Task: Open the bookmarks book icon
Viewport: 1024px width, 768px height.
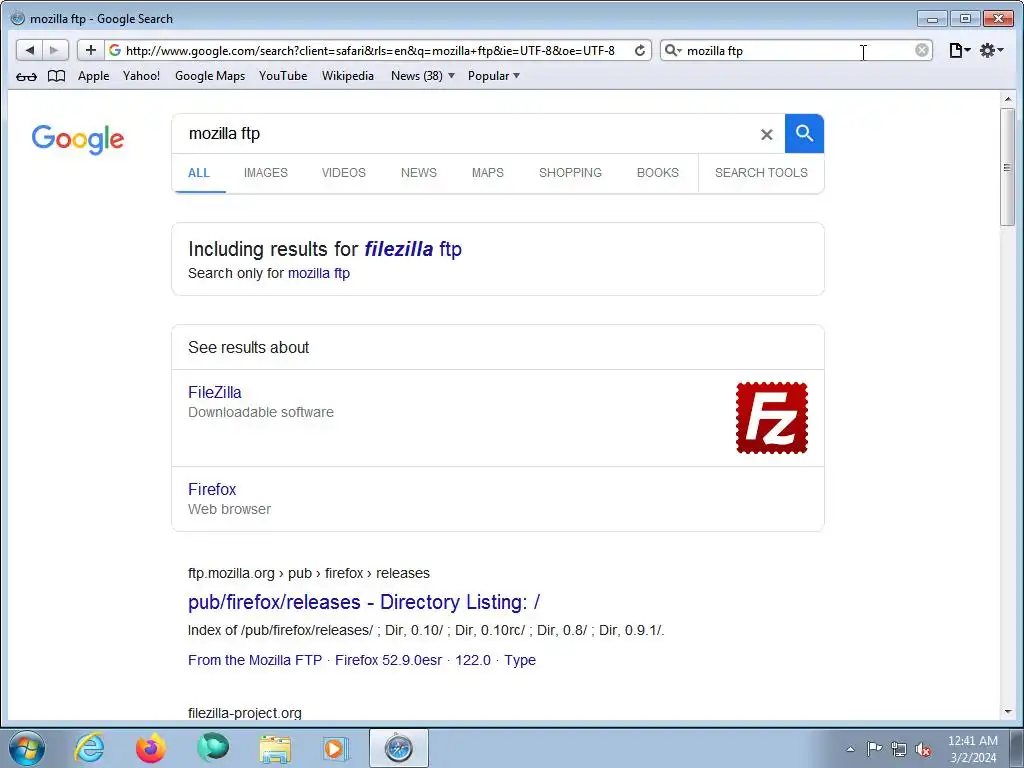Action: pos(57,76)
